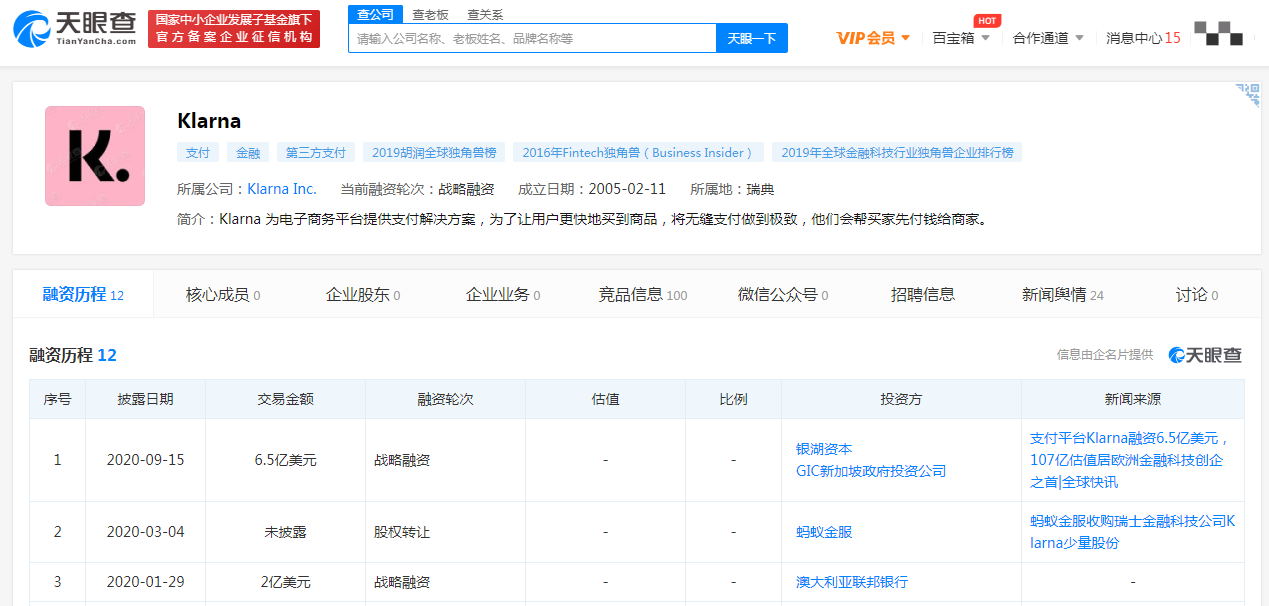The height and width of the screenshot is (606, 1269).
Task: Open the 新闻舆情 tab
Action: (x=1062, y=295)
